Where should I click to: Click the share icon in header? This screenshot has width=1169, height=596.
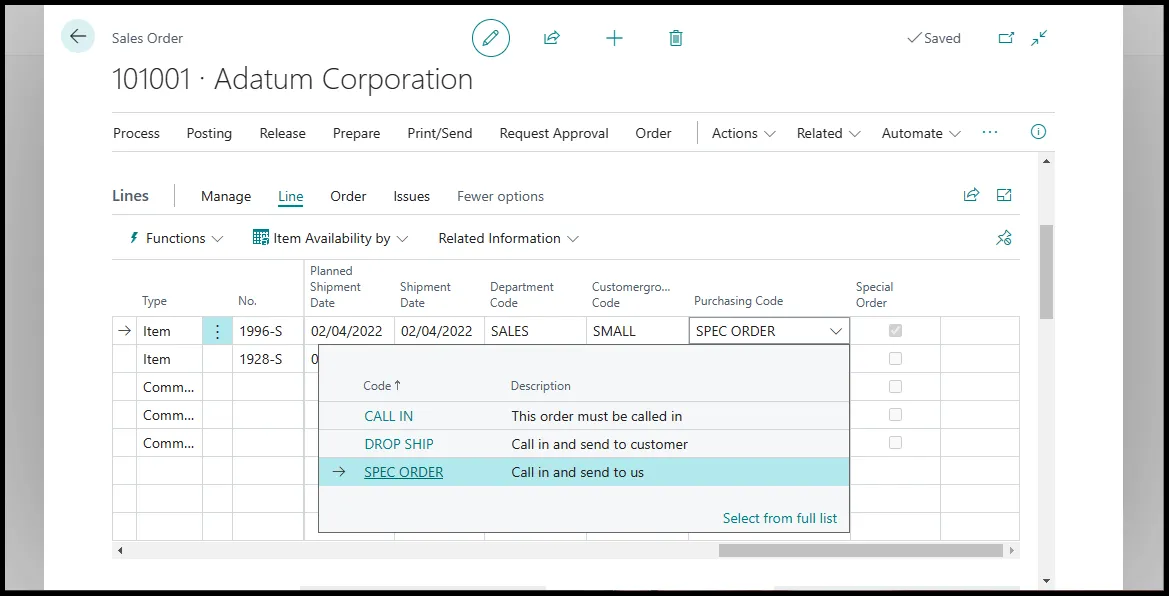(552, 38)
